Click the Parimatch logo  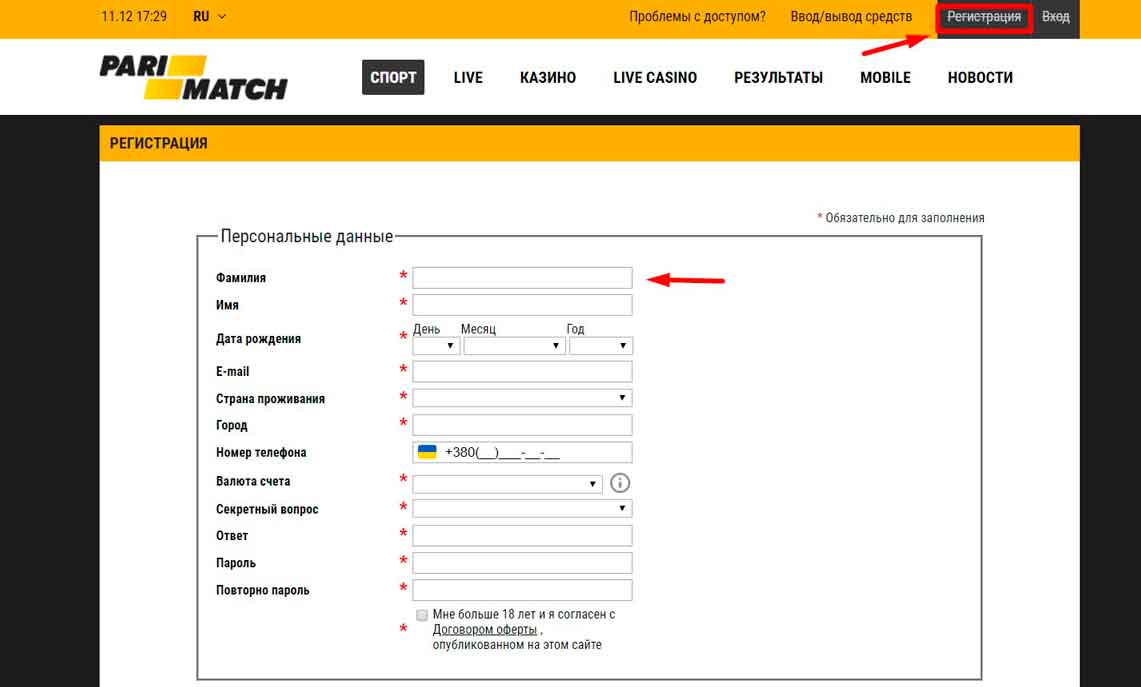tap(194, 77)
